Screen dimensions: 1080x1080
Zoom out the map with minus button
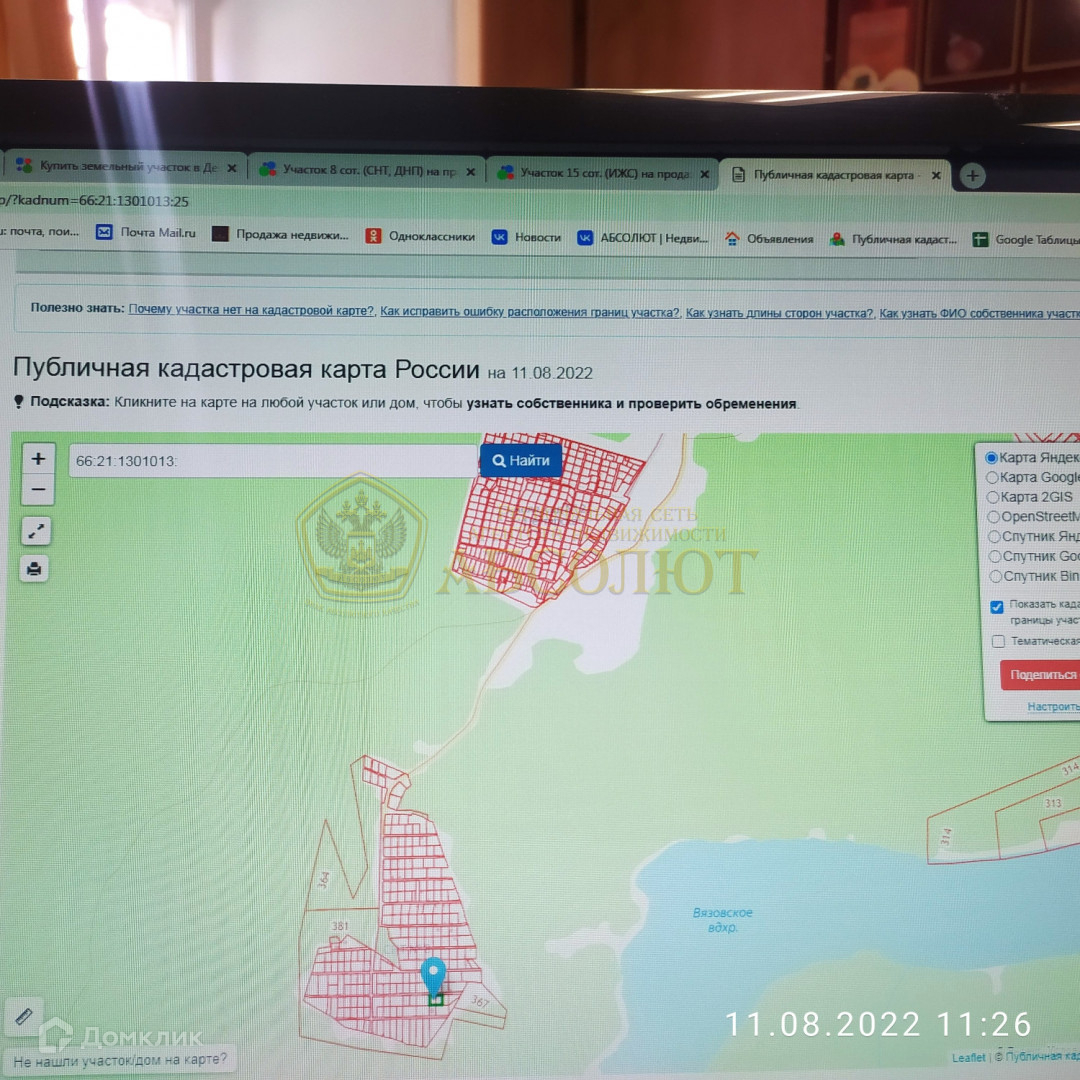39,490
